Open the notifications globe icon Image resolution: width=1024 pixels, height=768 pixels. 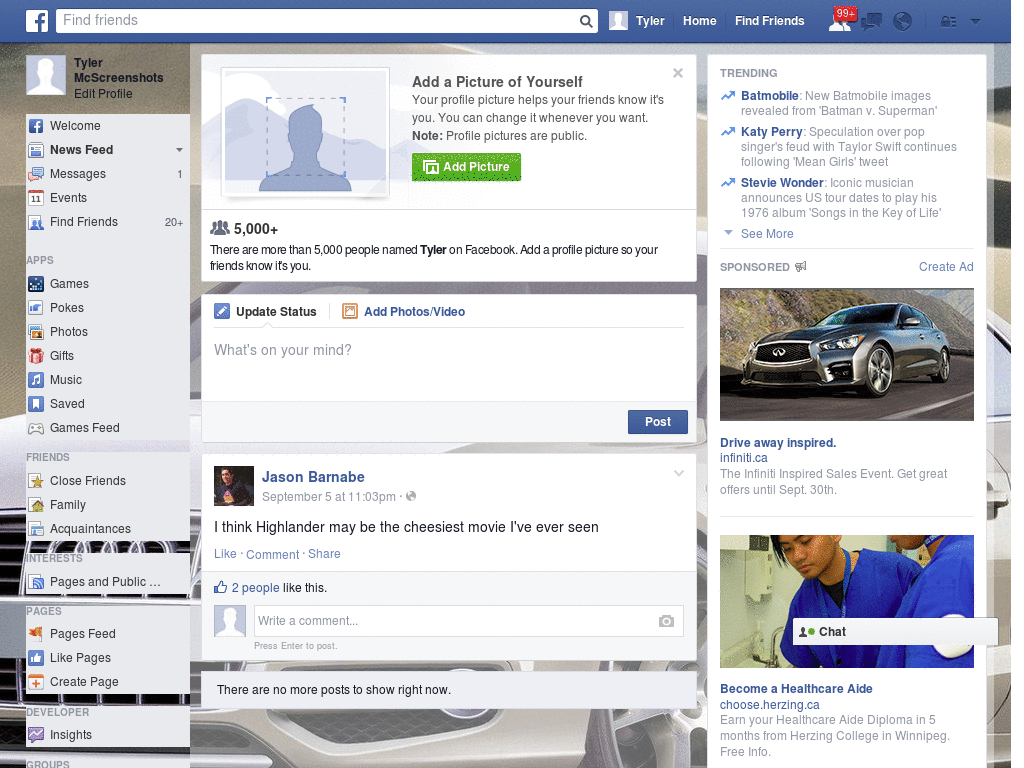[903, 22]
